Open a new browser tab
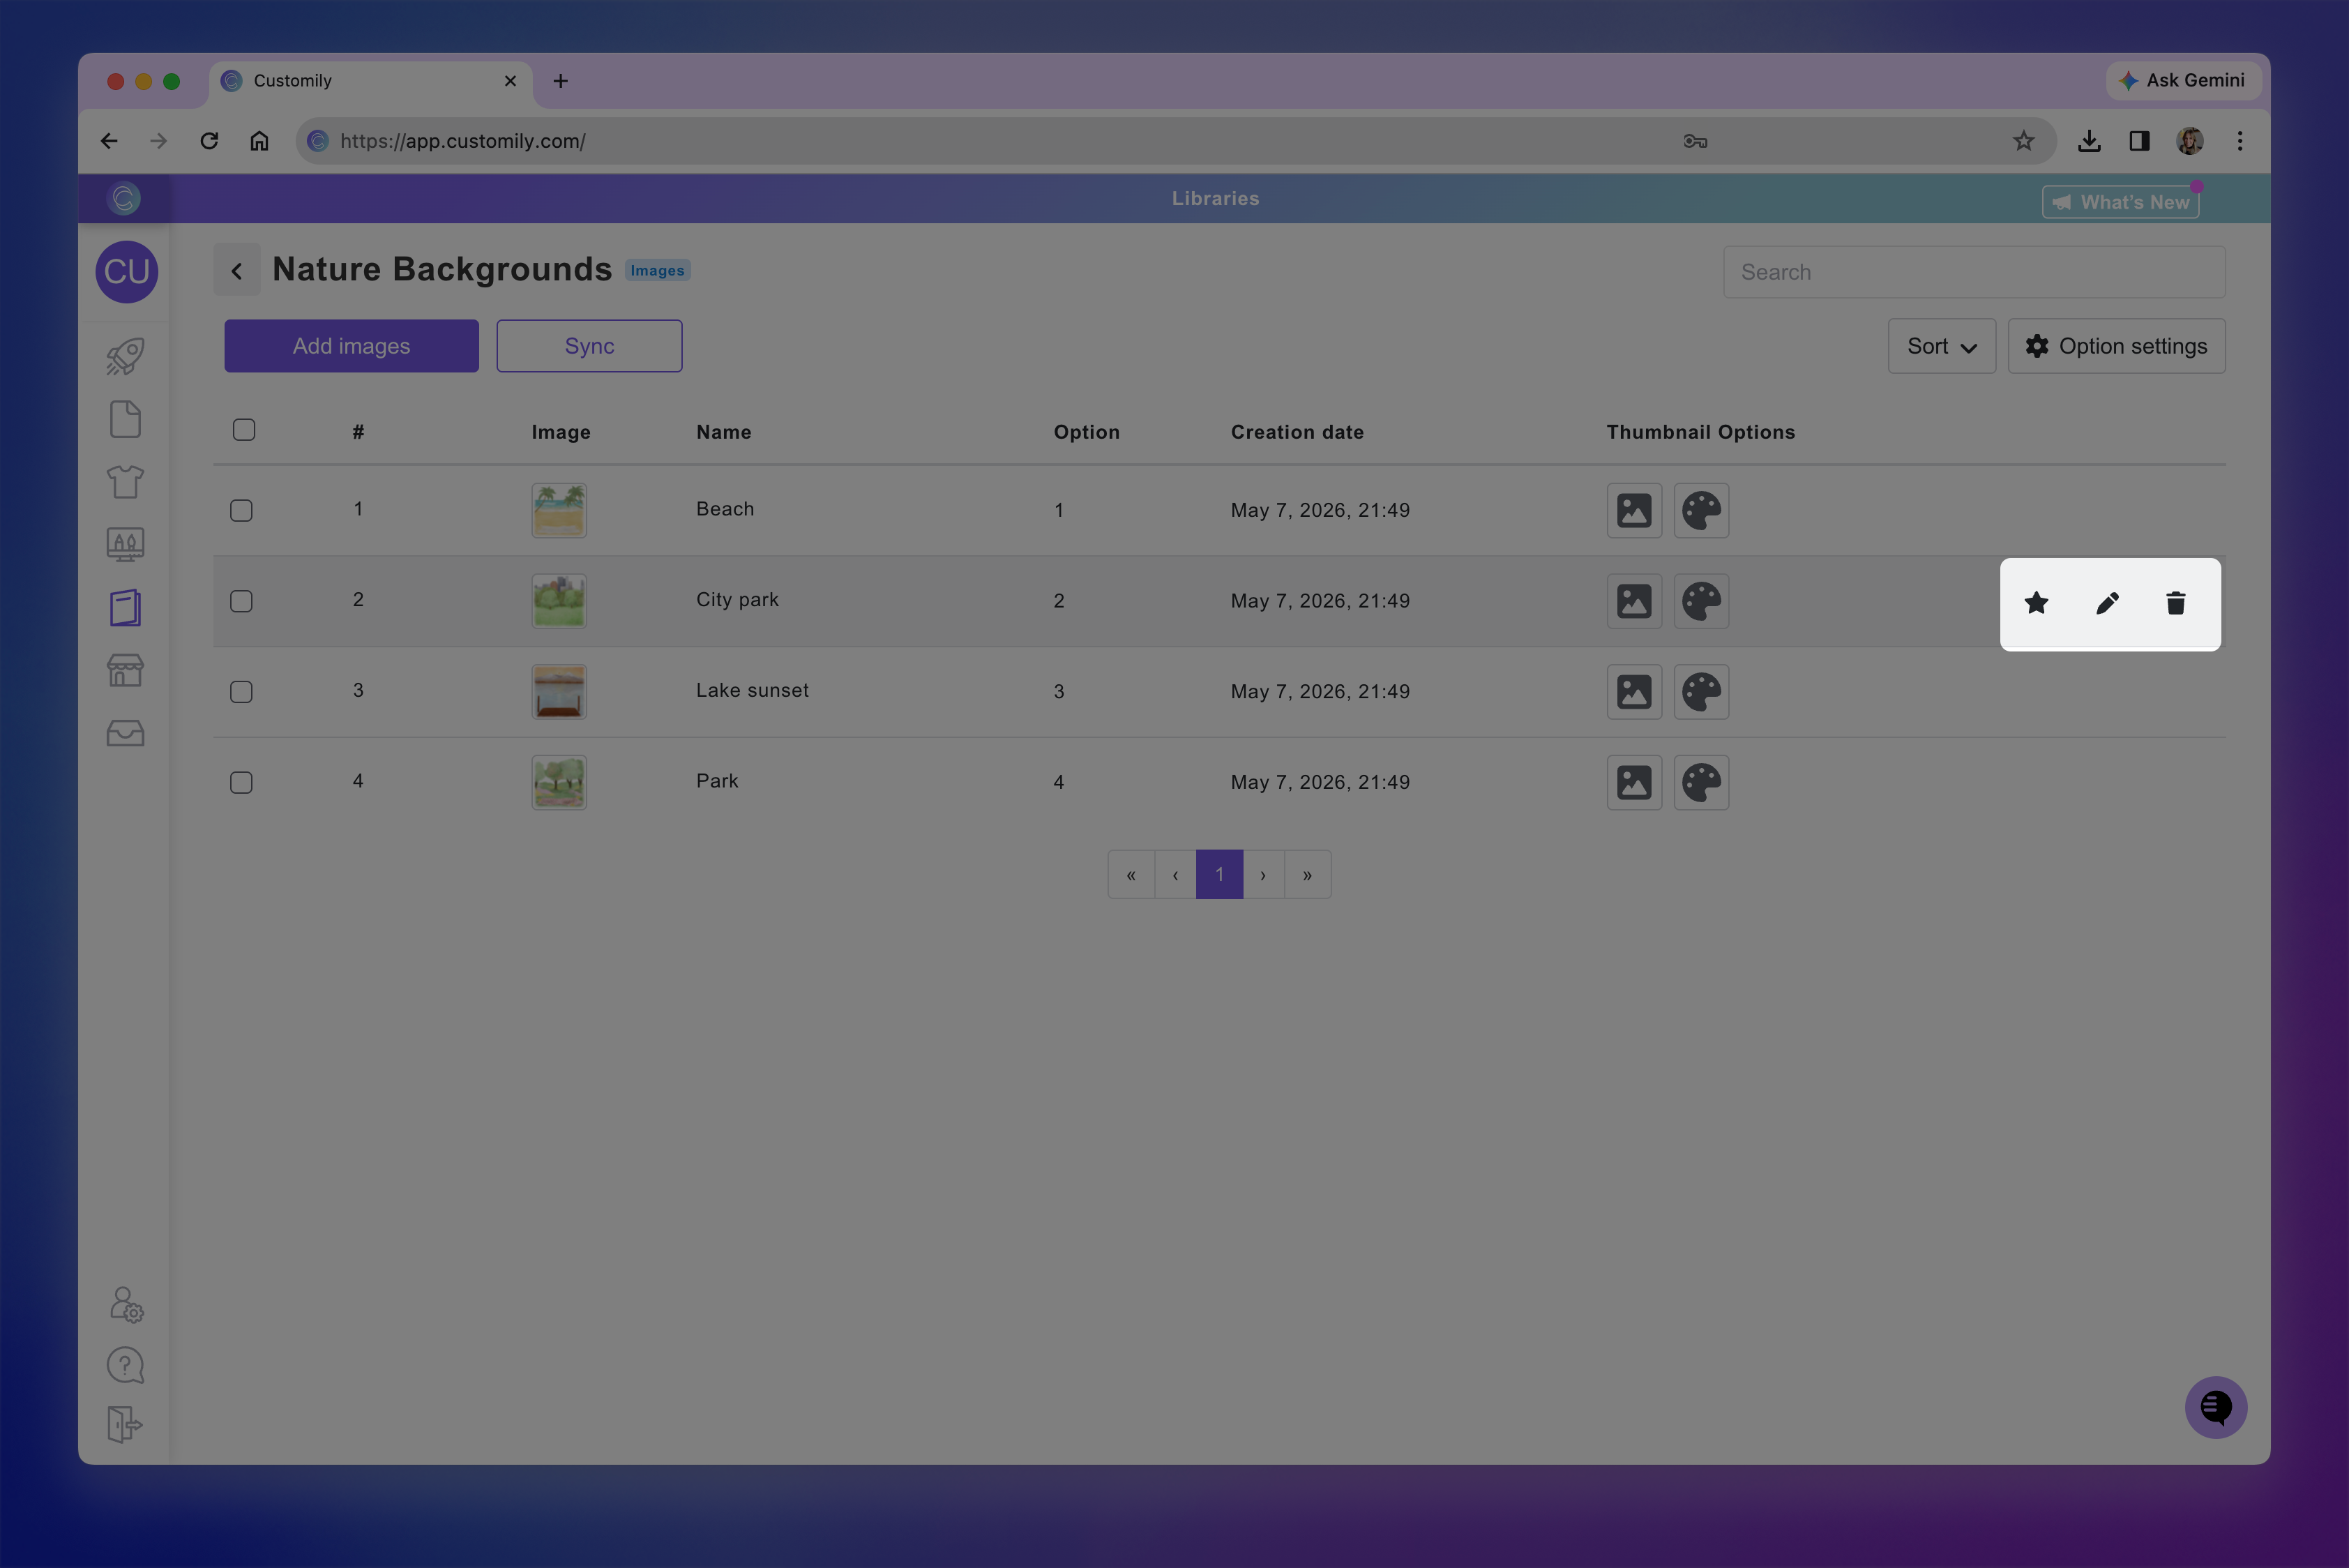The width and height of the screenshot is (2349, 1568). pos(560,81)
